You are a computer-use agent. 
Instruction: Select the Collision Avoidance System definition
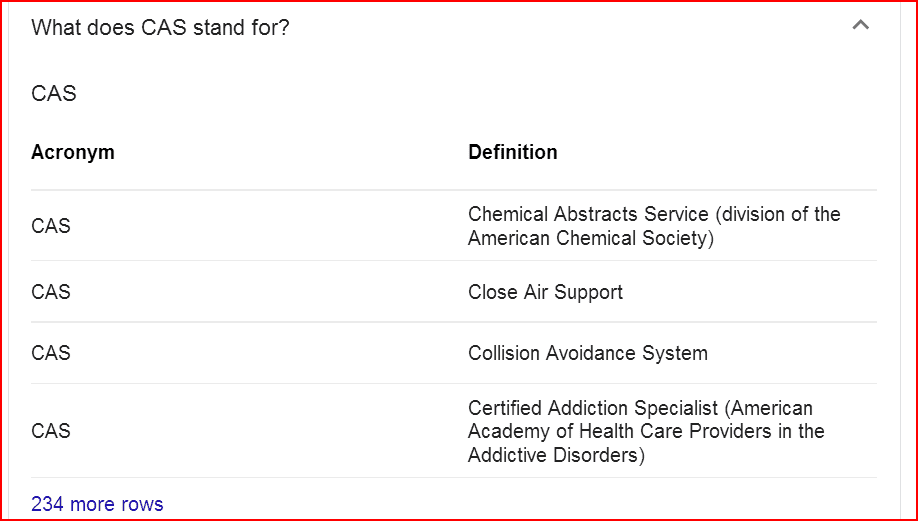[x=588, y=353]
